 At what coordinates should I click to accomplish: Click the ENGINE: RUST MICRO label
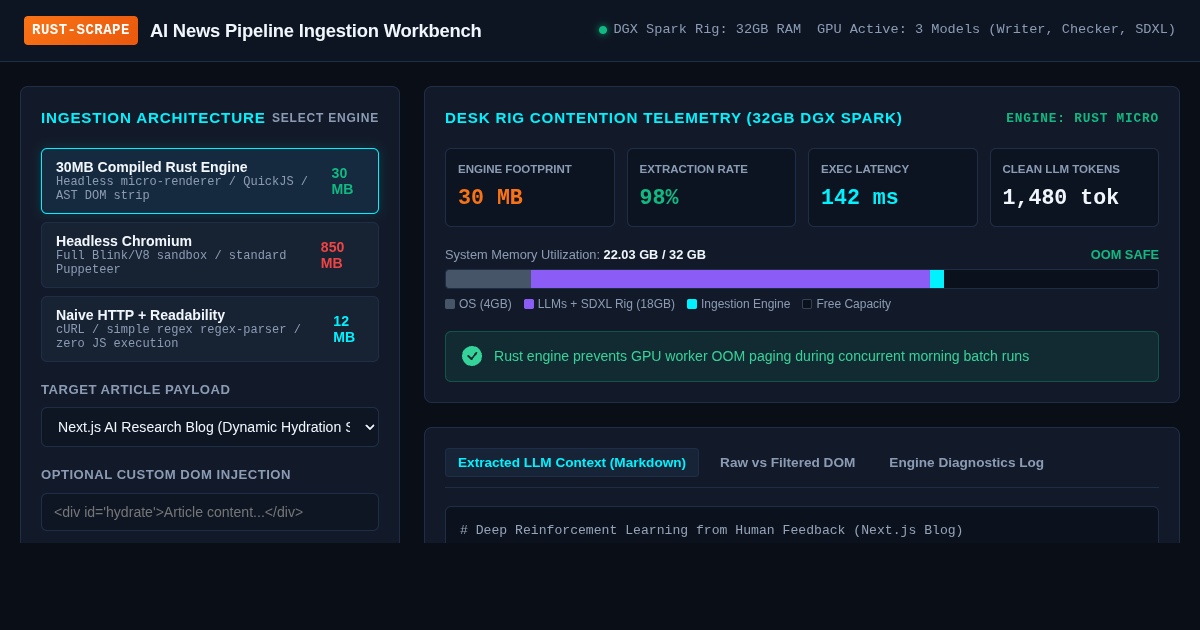[1082, 118]
